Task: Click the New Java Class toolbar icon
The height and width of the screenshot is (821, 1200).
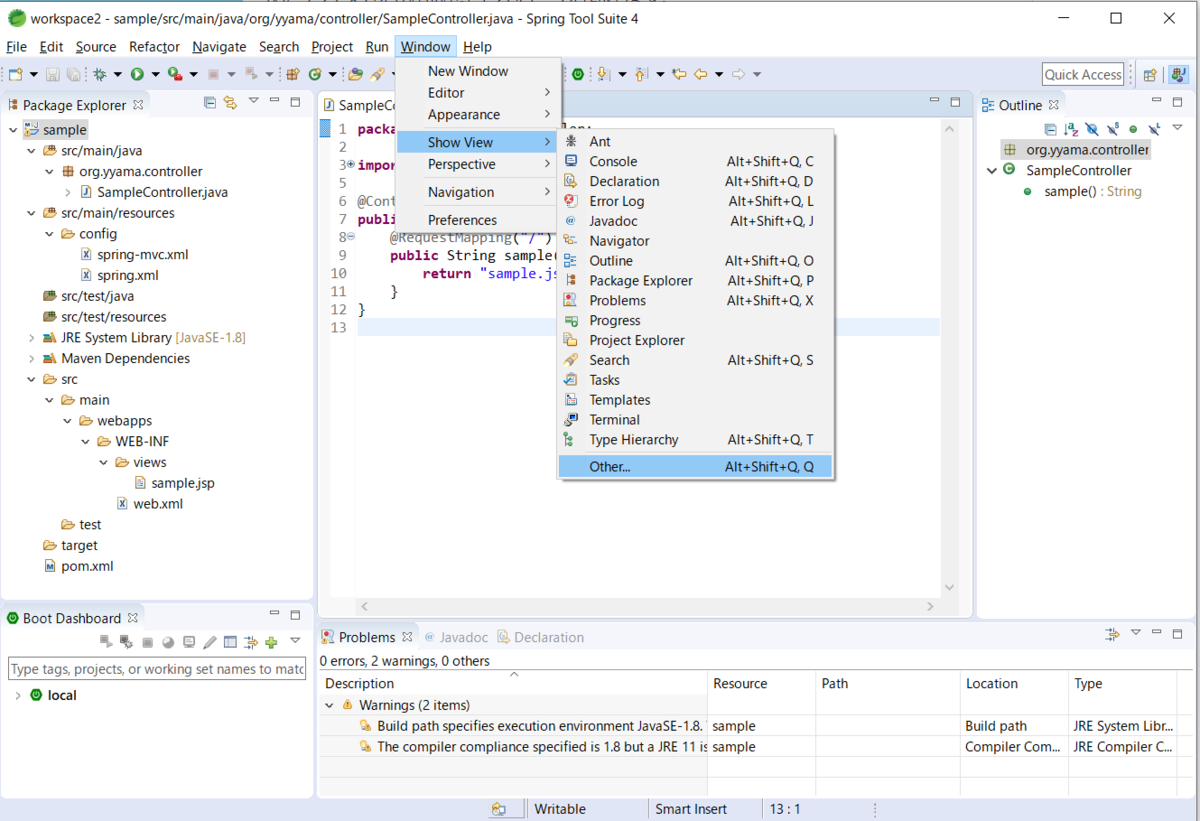Action: tap(315, 74)
